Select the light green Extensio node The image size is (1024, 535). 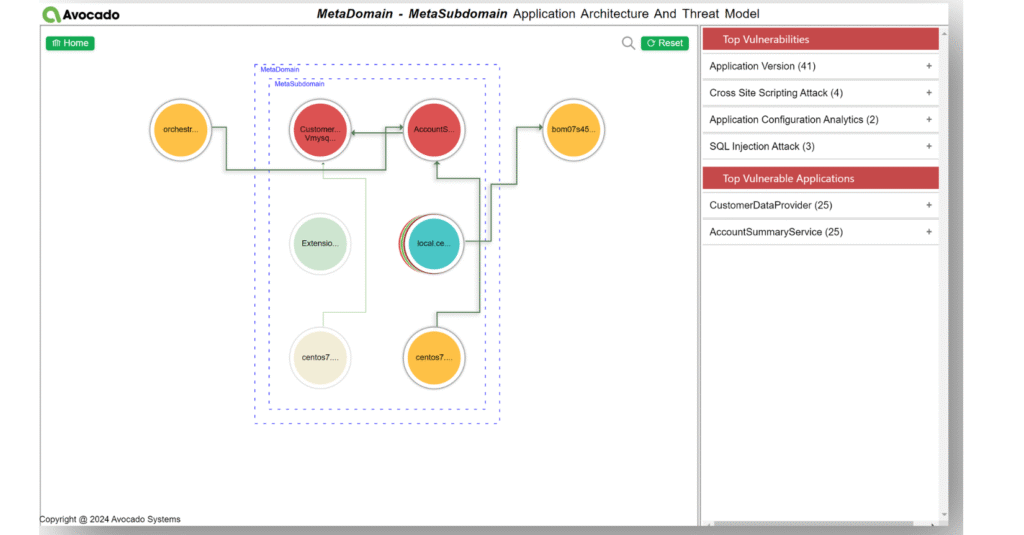click(320, 243)
